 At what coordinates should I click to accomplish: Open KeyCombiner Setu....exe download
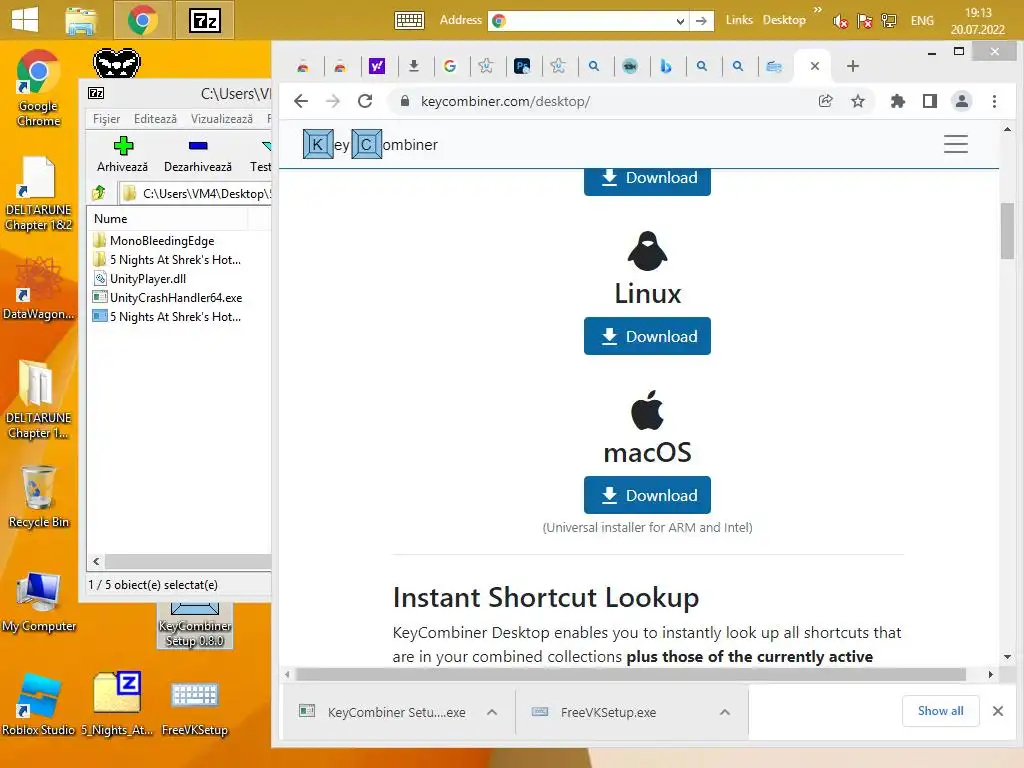(385, 712)
